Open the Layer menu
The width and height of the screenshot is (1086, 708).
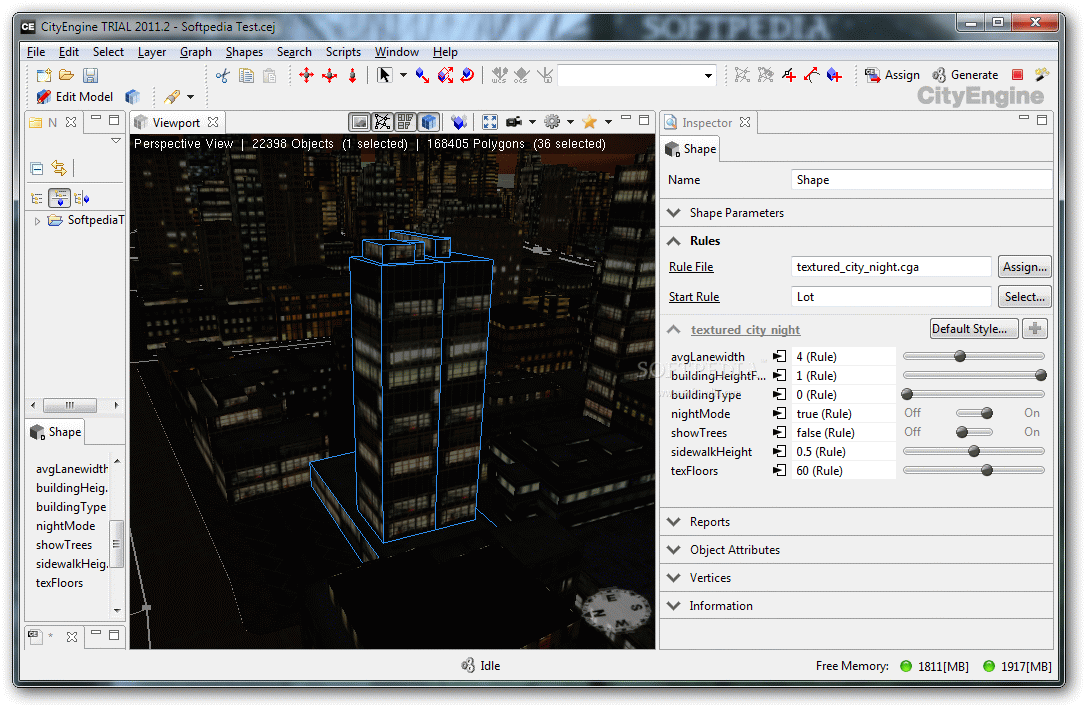point(152,52)
